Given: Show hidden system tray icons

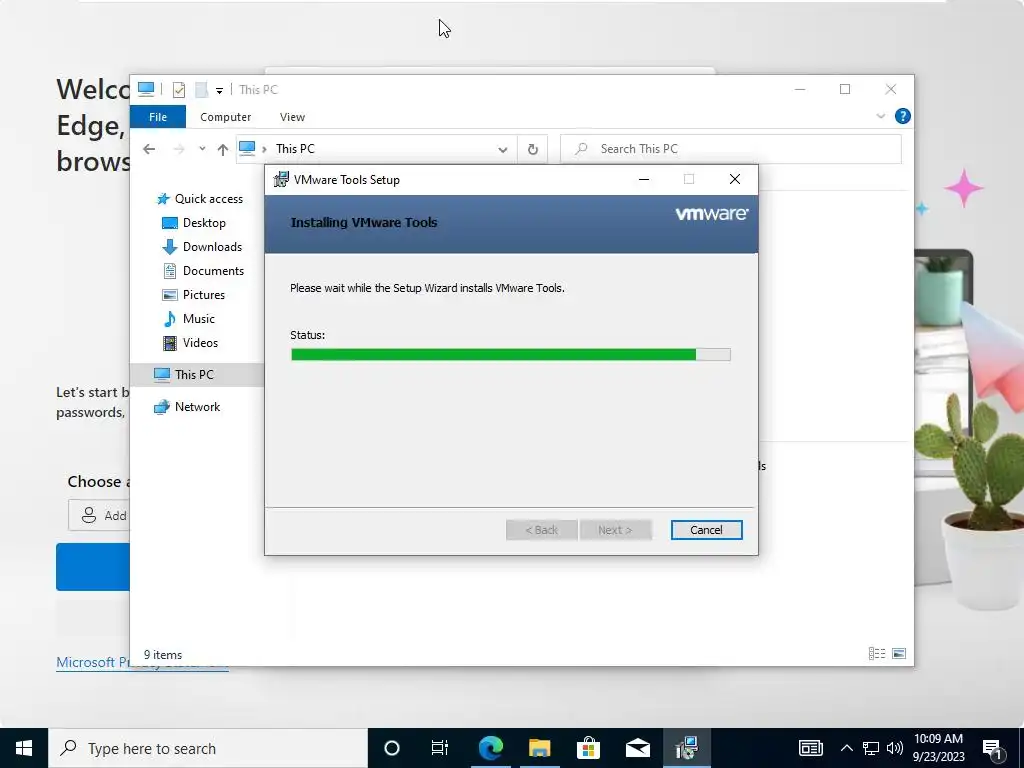Looking at the screenshot, I should [x=846, y=748].
